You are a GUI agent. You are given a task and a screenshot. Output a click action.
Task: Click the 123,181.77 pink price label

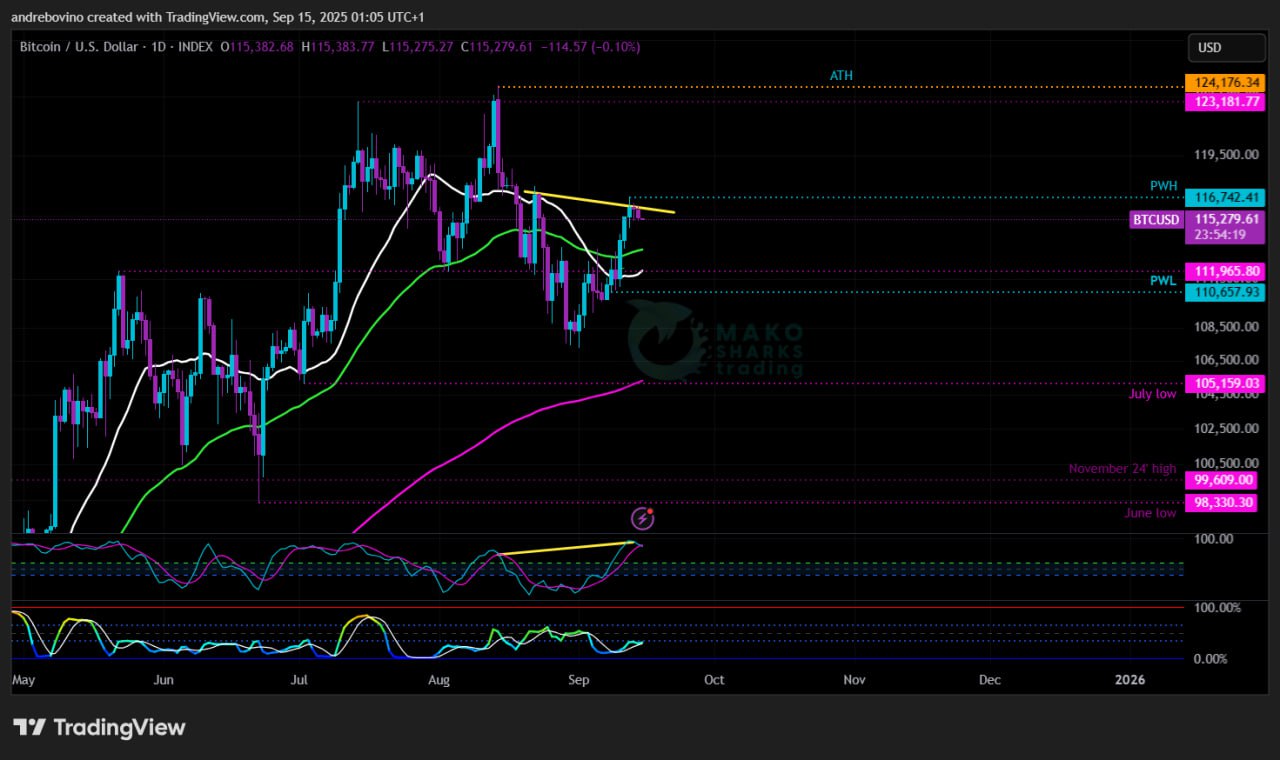[1224, 102]
